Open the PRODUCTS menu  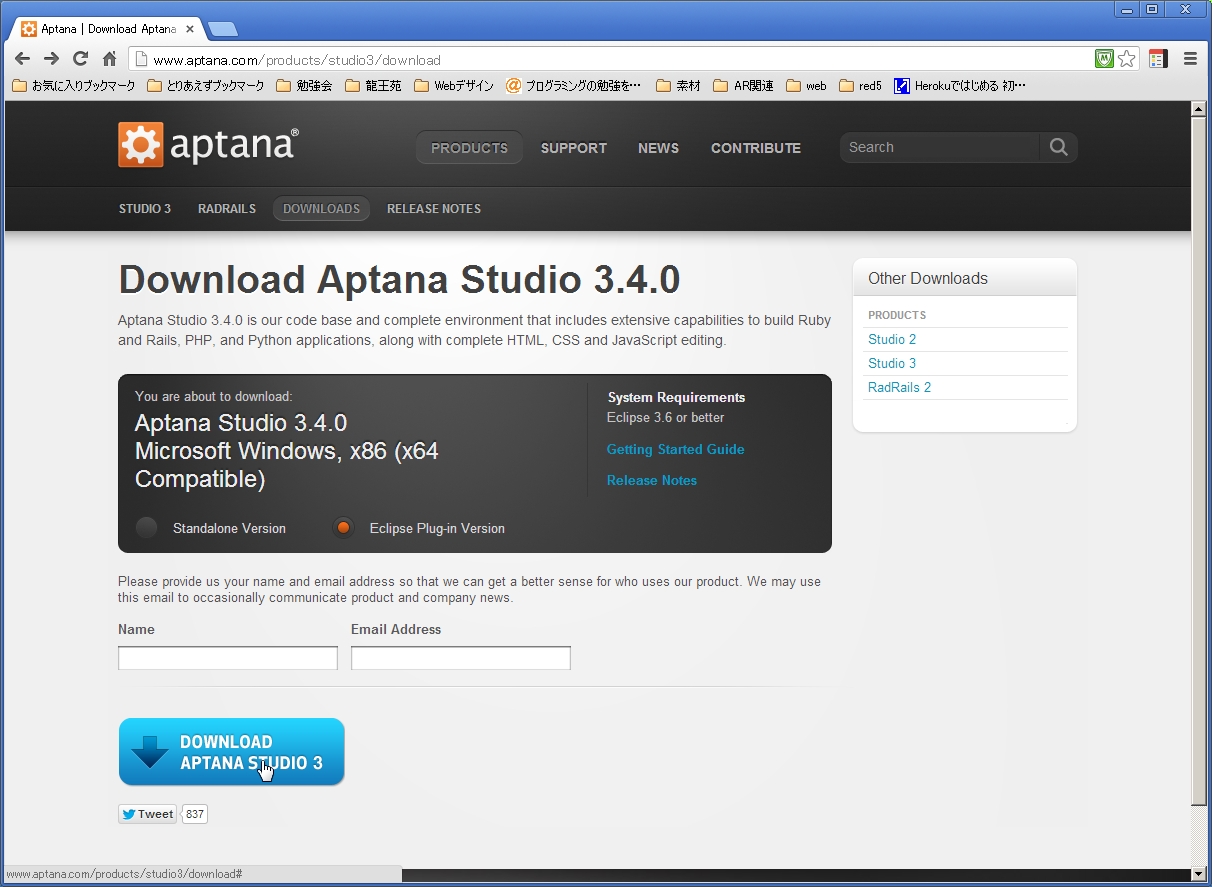[x=470, y=148]
